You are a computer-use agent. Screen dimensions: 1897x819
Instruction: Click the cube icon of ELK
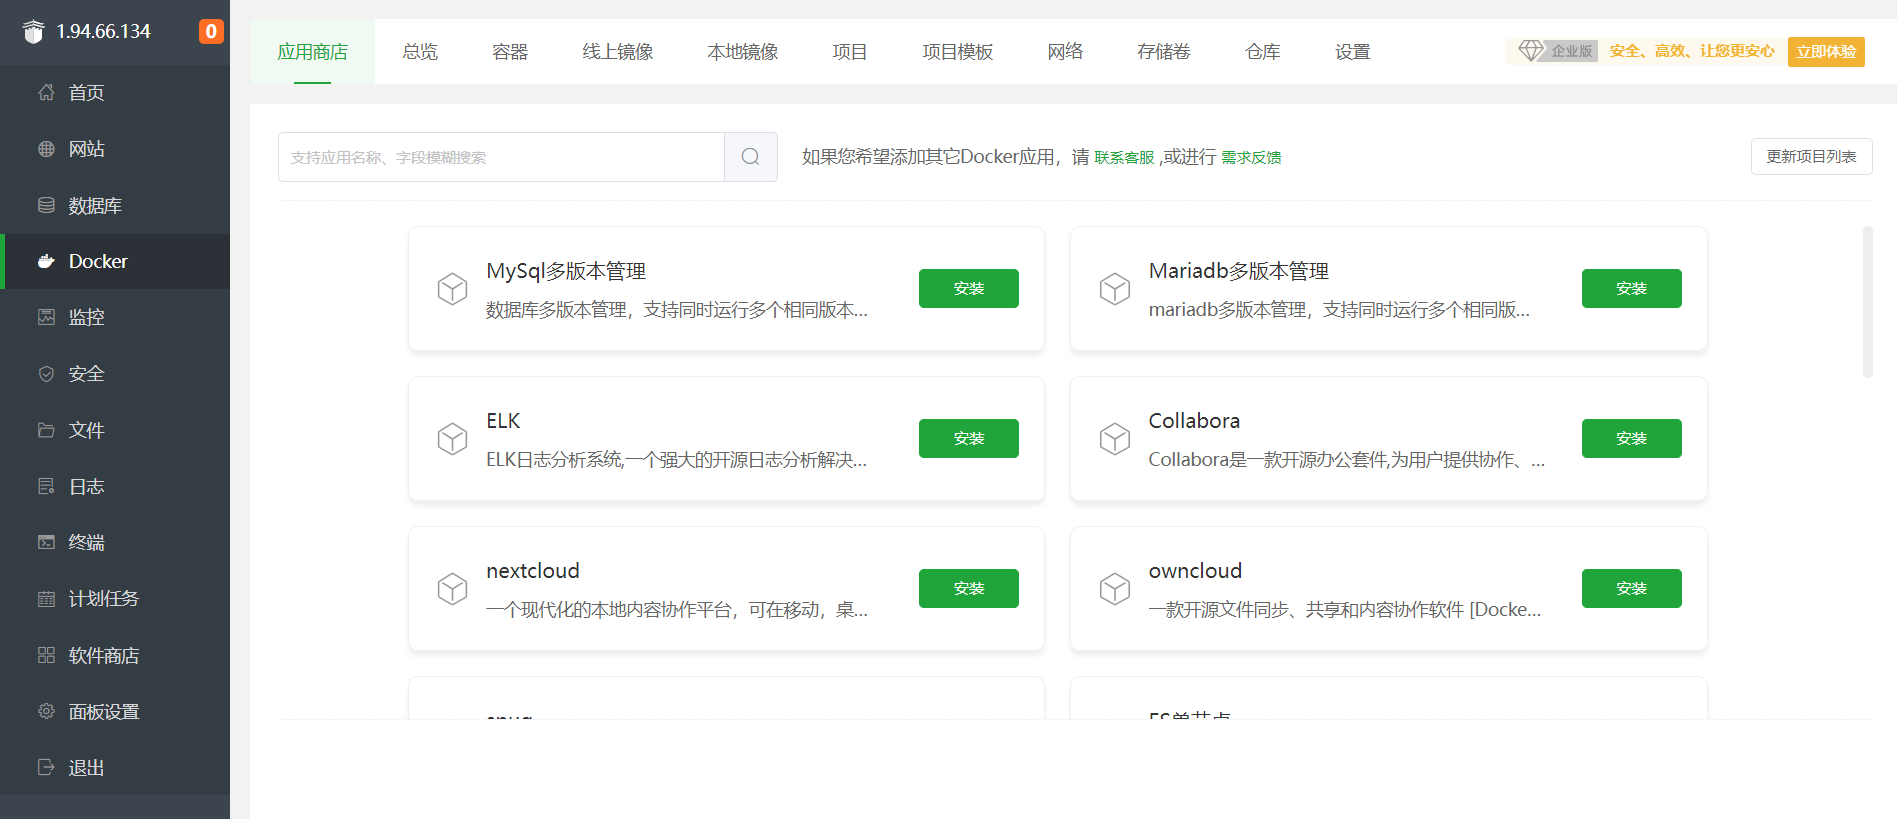(x=452, y=439)
